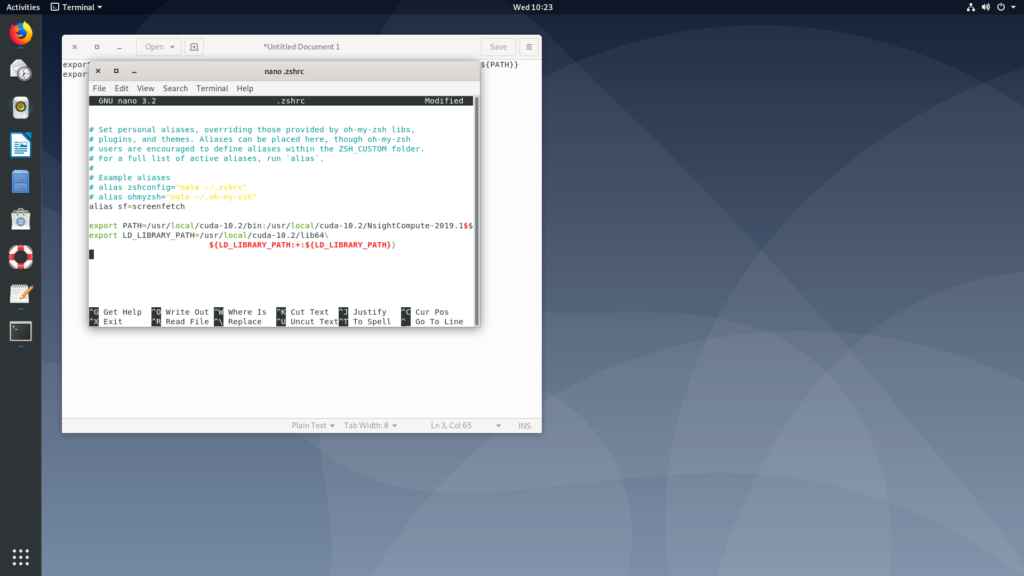Open the terminal Edit menu
The image size is (1024, 576).
click(121, 88)
